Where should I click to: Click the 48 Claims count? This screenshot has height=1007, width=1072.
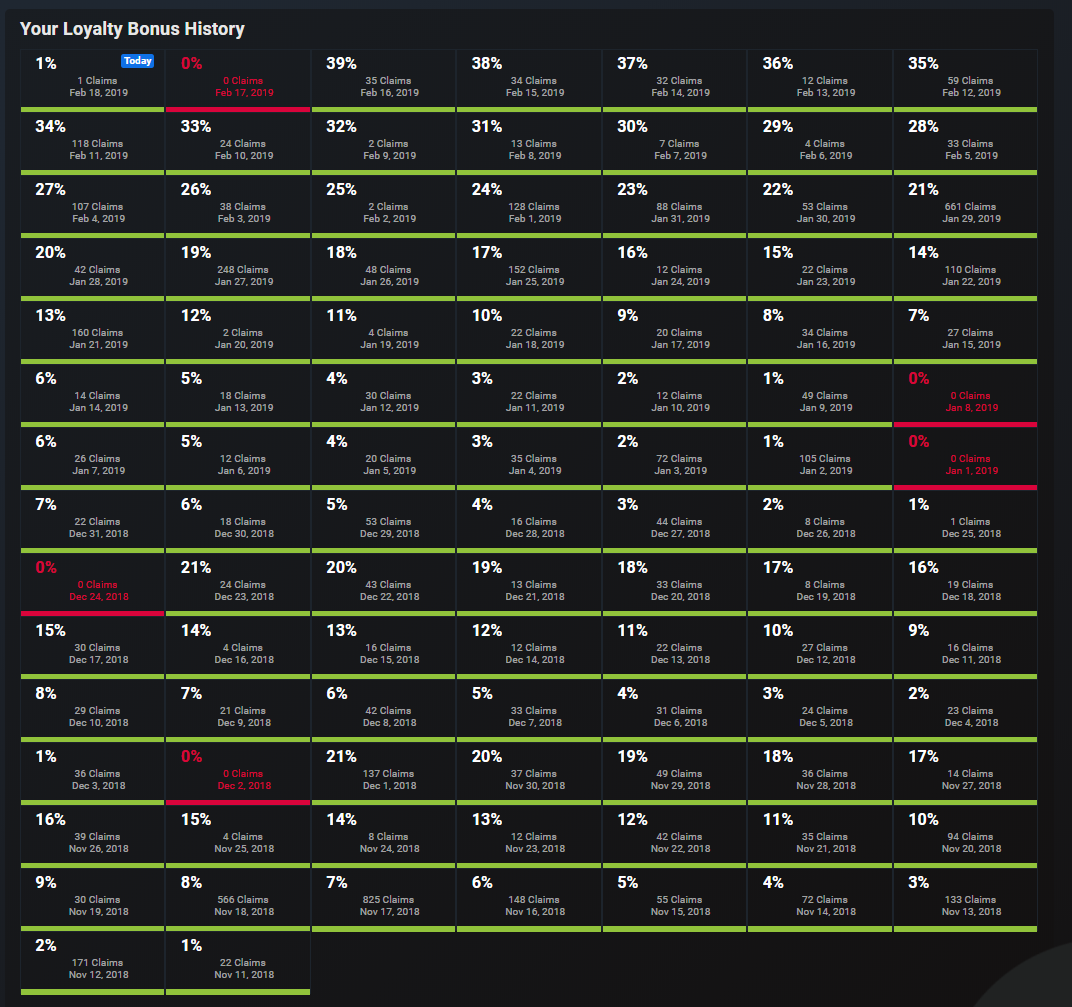pyautogui.click(x=388, y=269)
